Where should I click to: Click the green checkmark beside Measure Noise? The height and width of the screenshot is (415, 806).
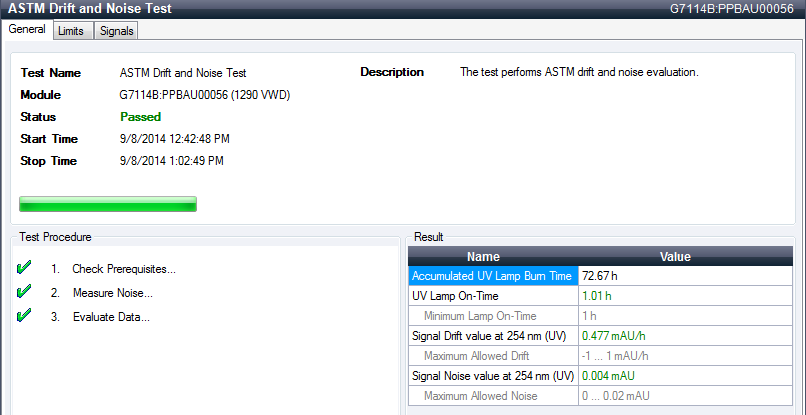25,292
